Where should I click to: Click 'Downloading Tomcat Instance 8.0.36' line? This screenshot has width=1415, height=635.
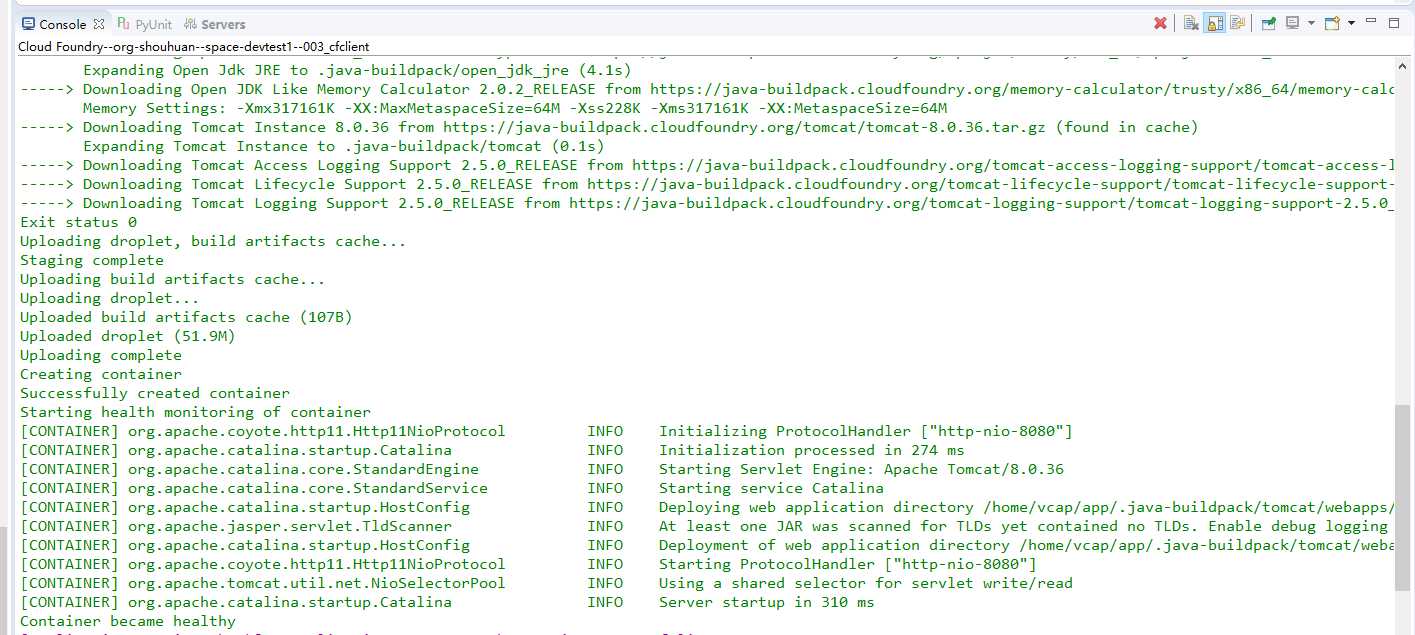click(x=609, y=127)
